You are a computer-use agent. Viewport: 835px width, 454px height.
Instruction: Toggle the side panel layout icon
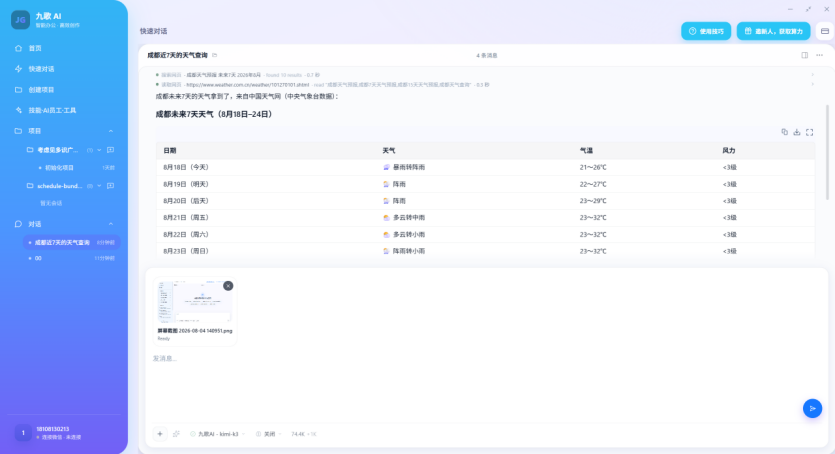[805, 55]
